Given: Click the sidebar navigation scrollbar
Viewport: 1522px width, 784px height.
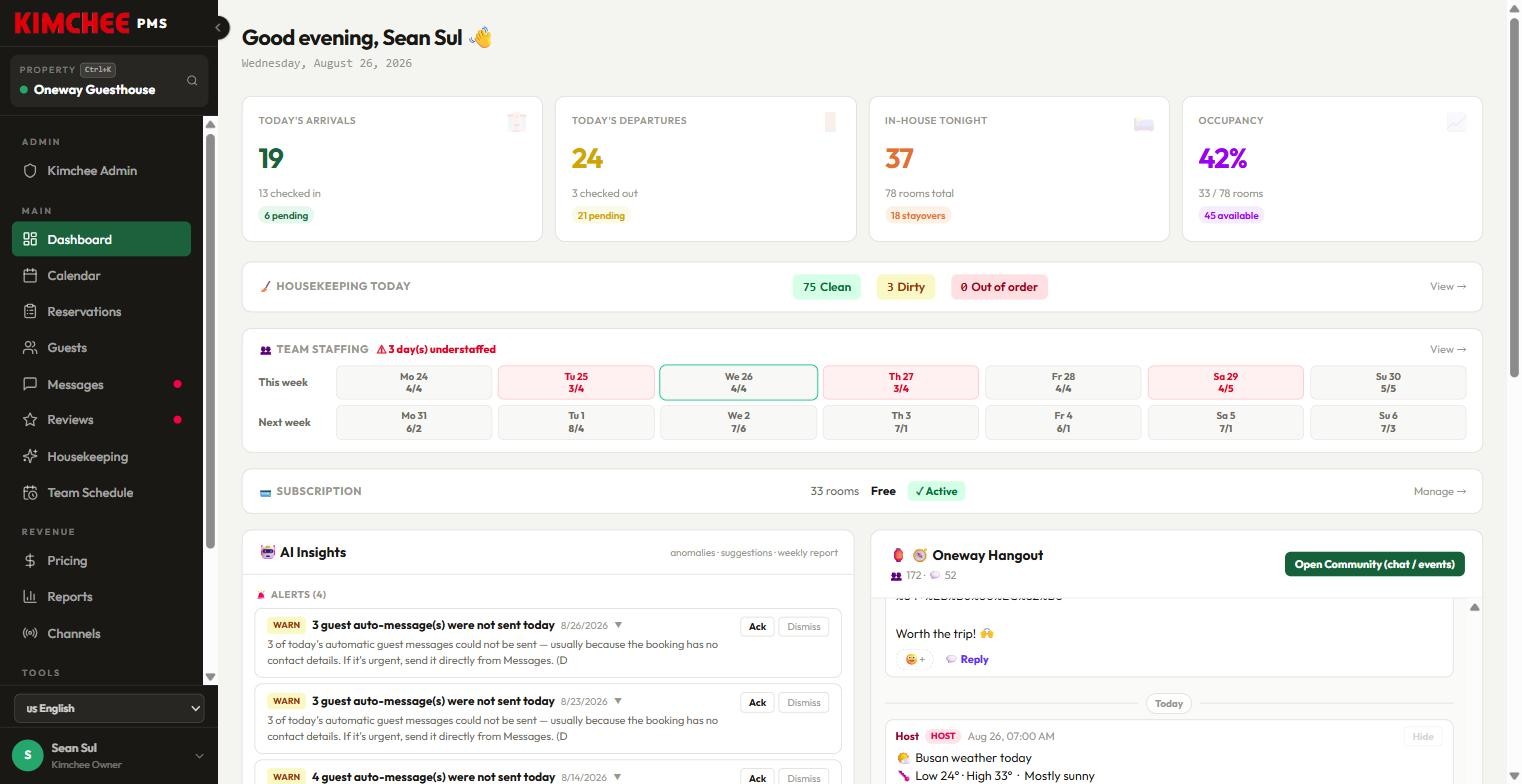Looking at the screenshot, I should coord(210,340).
